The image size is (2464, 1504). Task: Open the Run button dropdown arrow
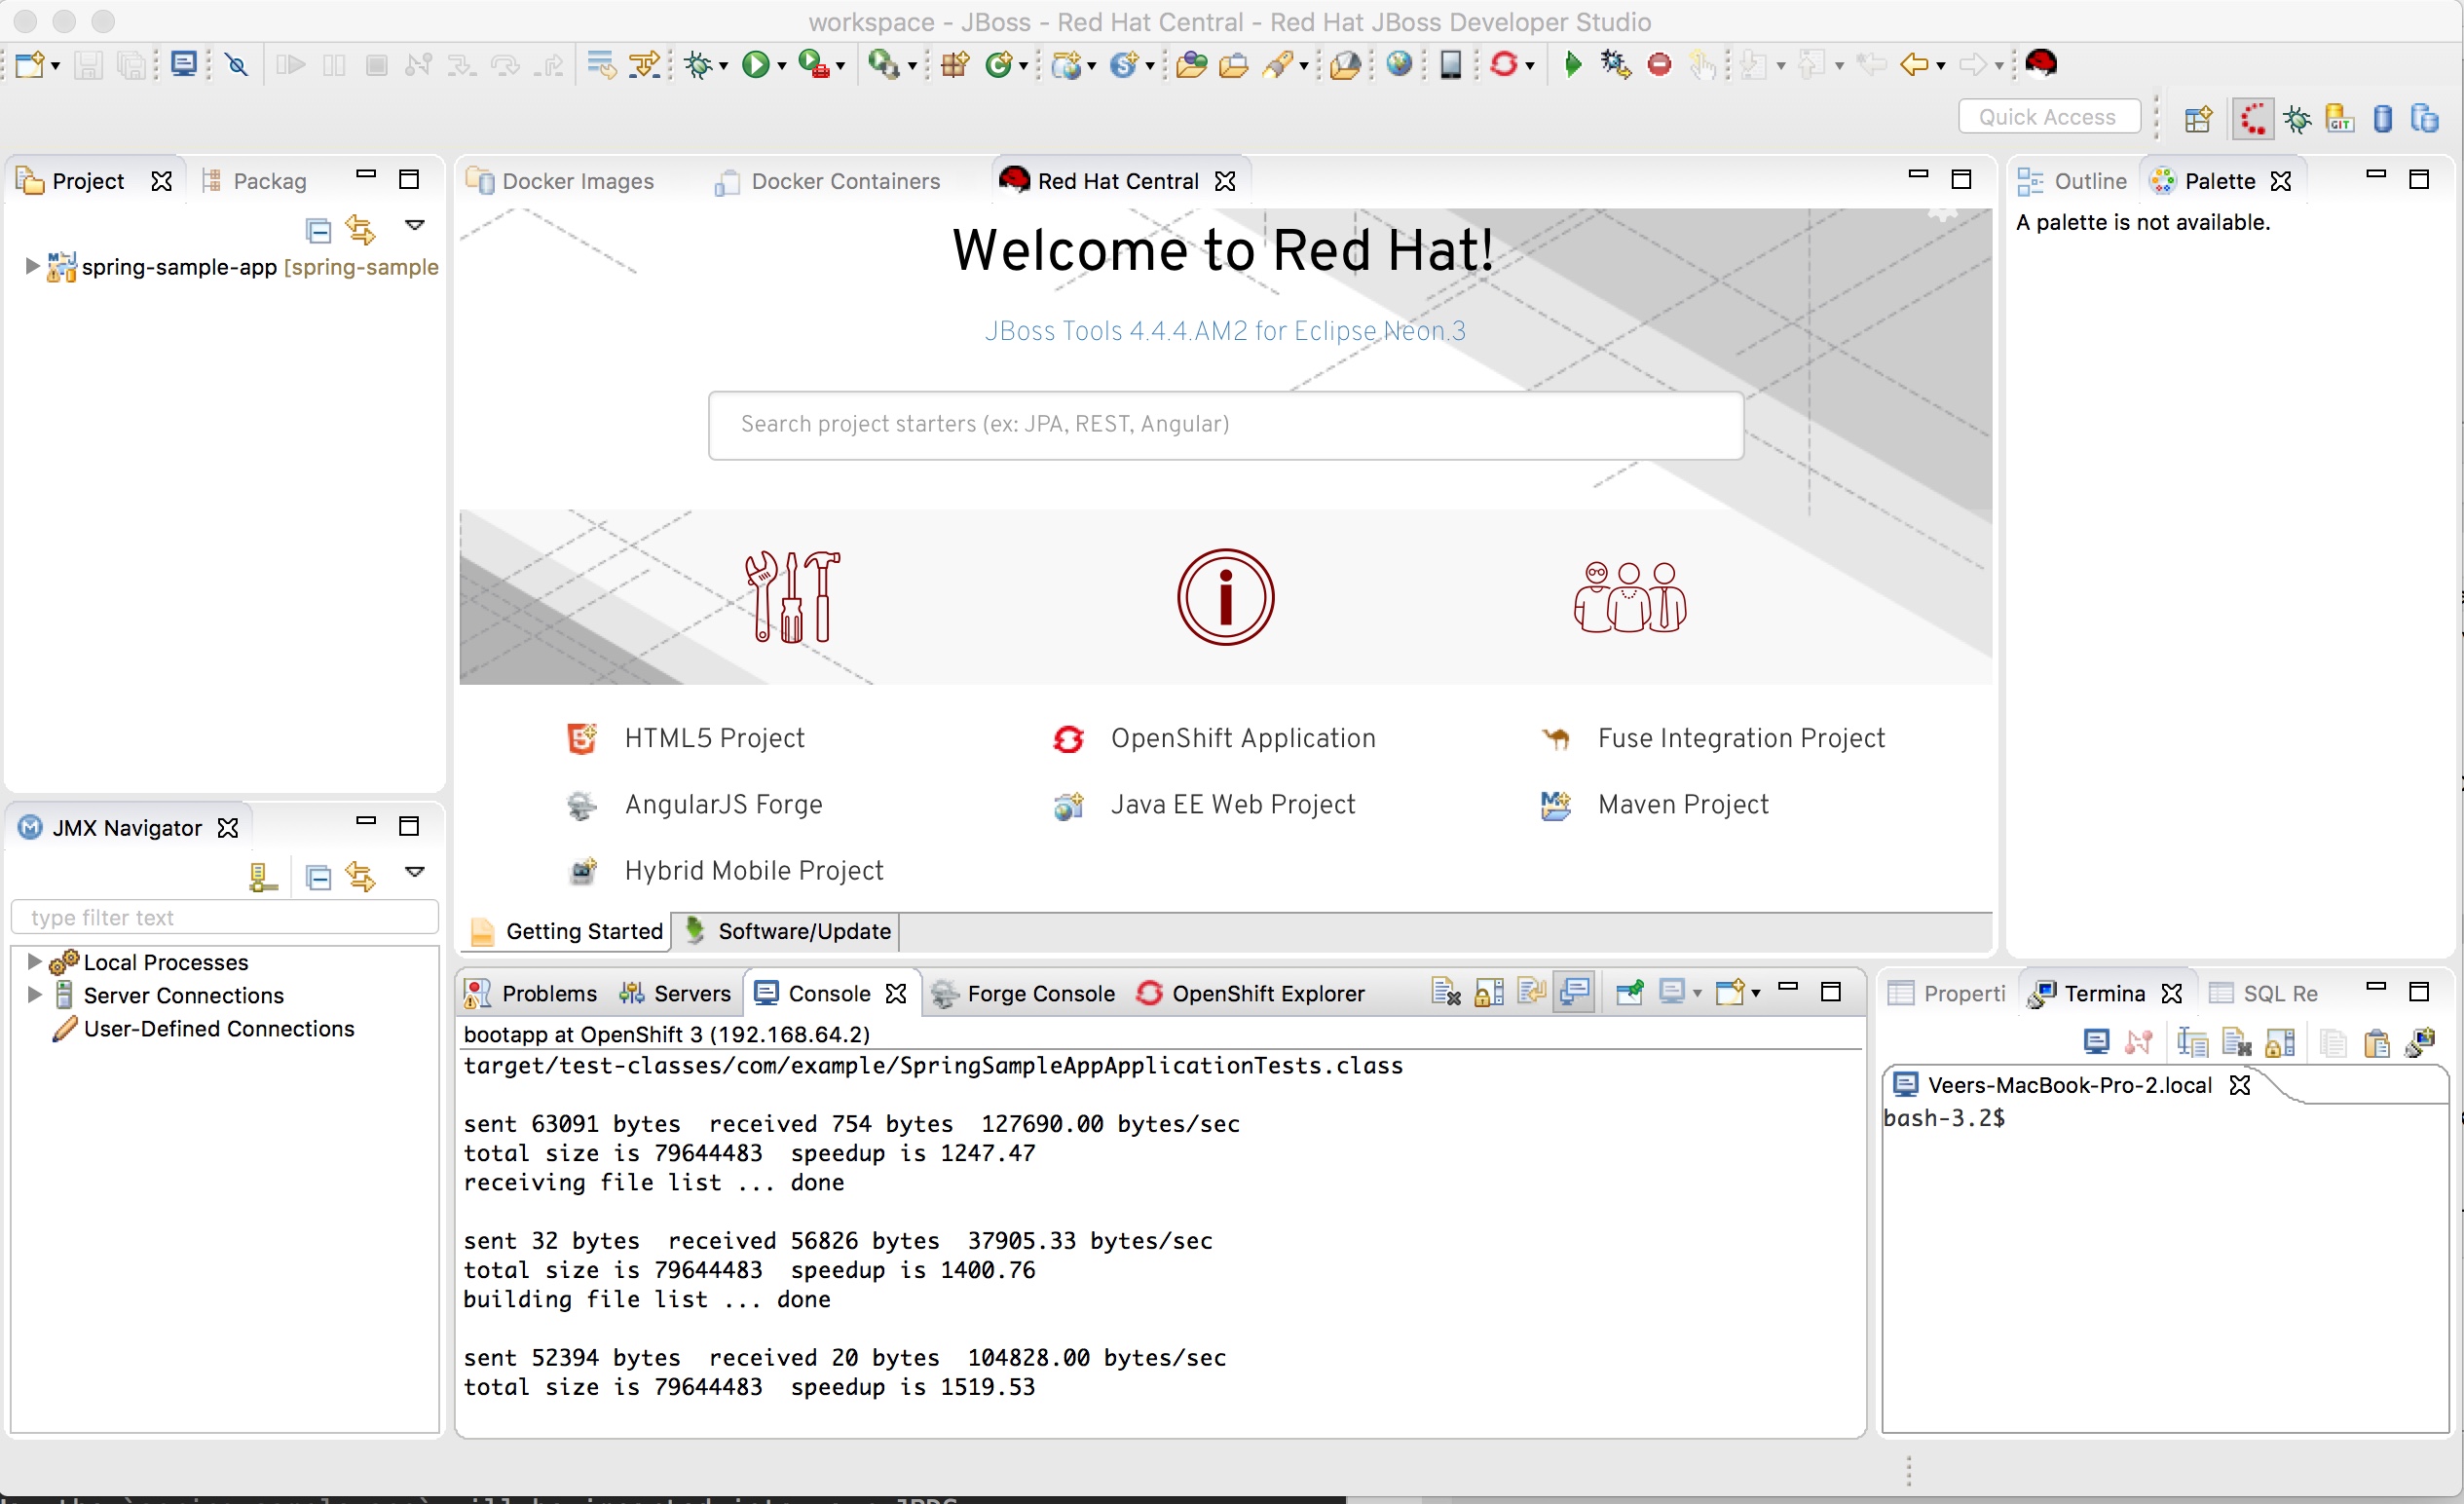782,67
